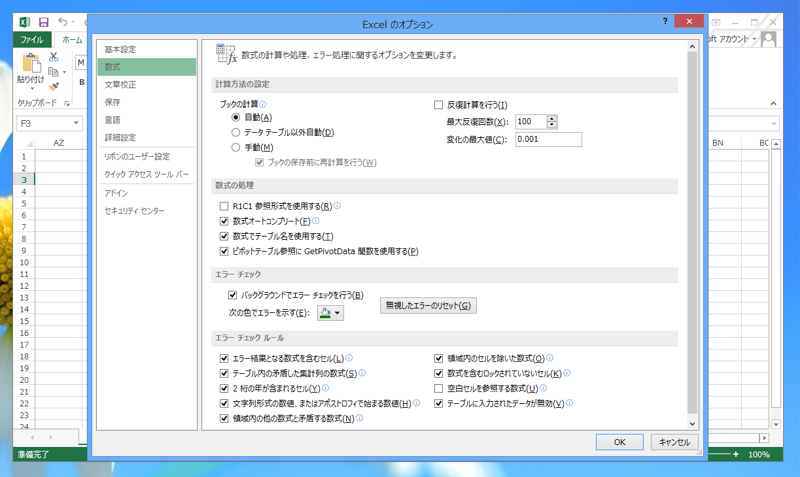Screen dimensions: 800x477
Task: Select データ テーブル以外自動(D) radio button
Action: (236, 132)
